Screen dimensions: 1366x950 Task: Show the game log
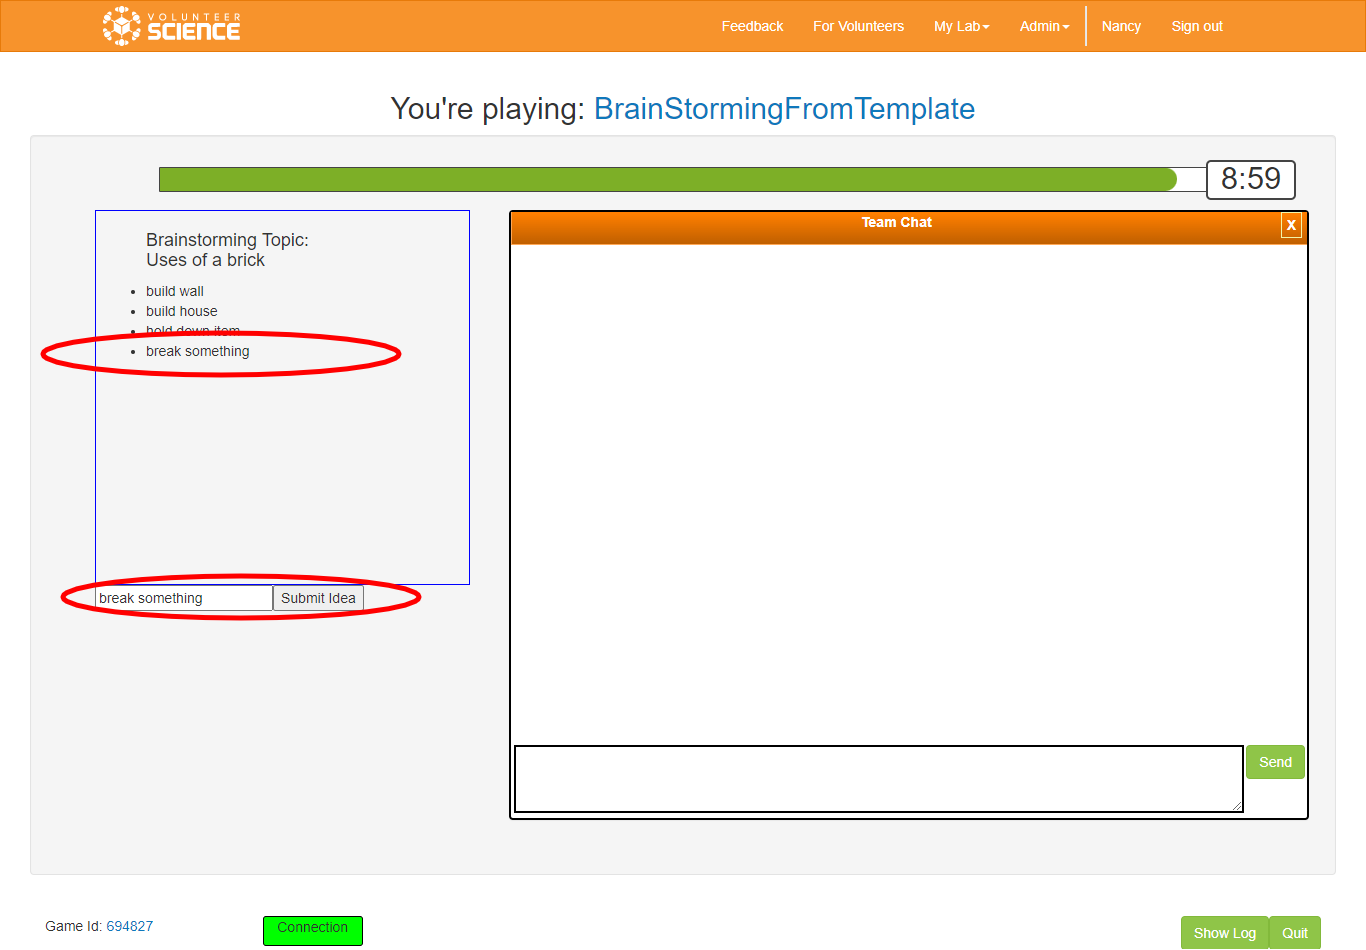tap(1224, 933)
